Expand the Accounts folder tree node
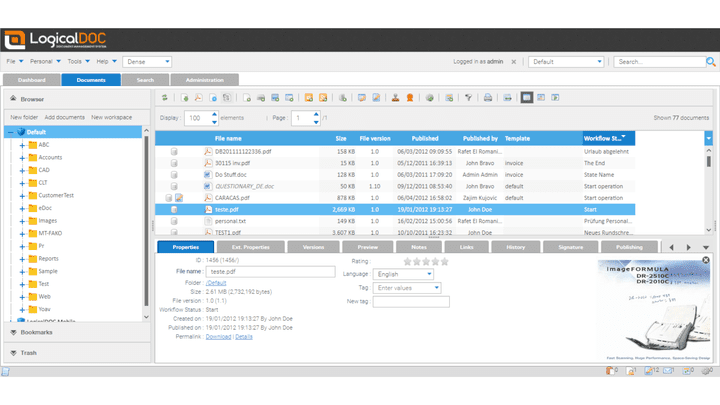This screenshot has height=405, width=720. (21, 158)
